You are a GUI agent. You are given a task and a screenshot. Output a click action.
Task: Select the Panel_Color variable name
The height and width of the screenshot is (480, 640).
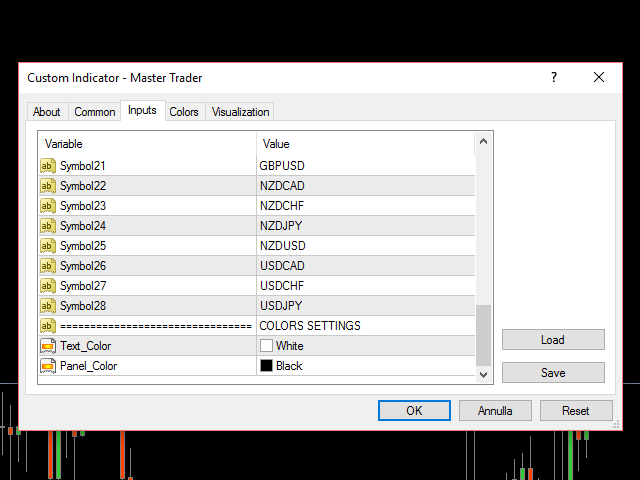point(89,366)
